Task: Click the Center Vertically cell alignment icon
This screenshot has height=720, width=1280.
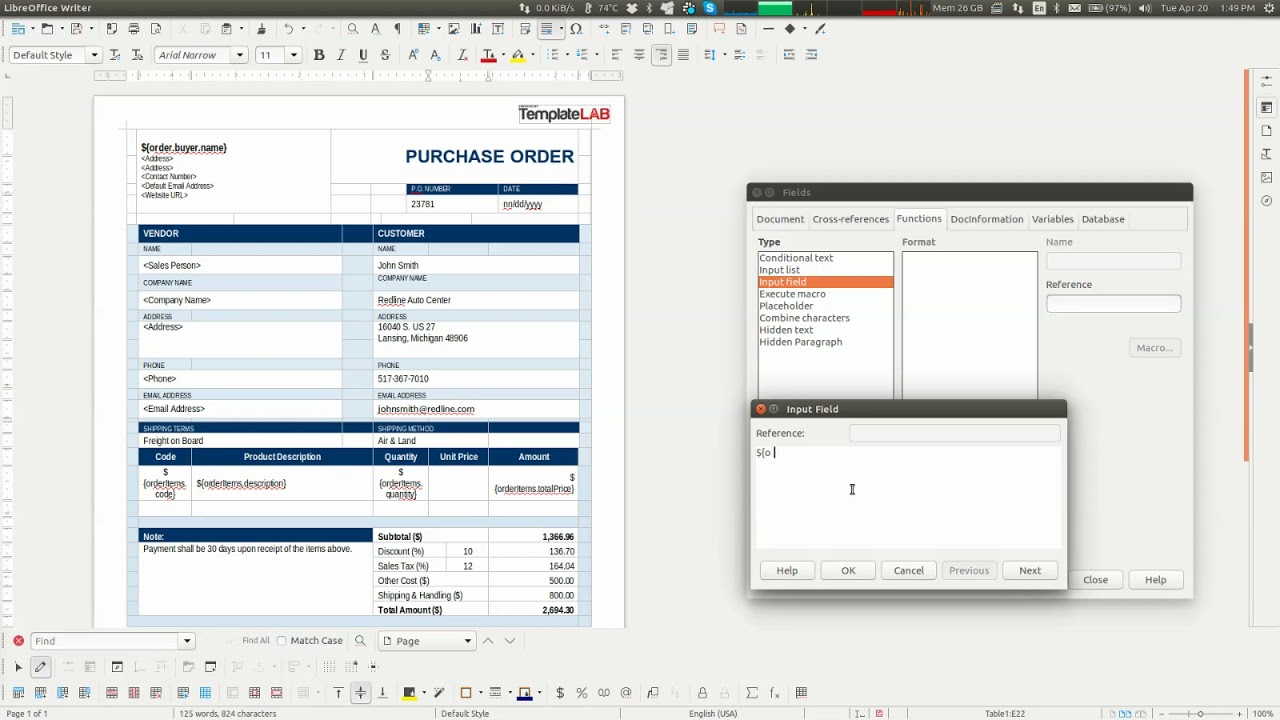Action: [360, 693]
